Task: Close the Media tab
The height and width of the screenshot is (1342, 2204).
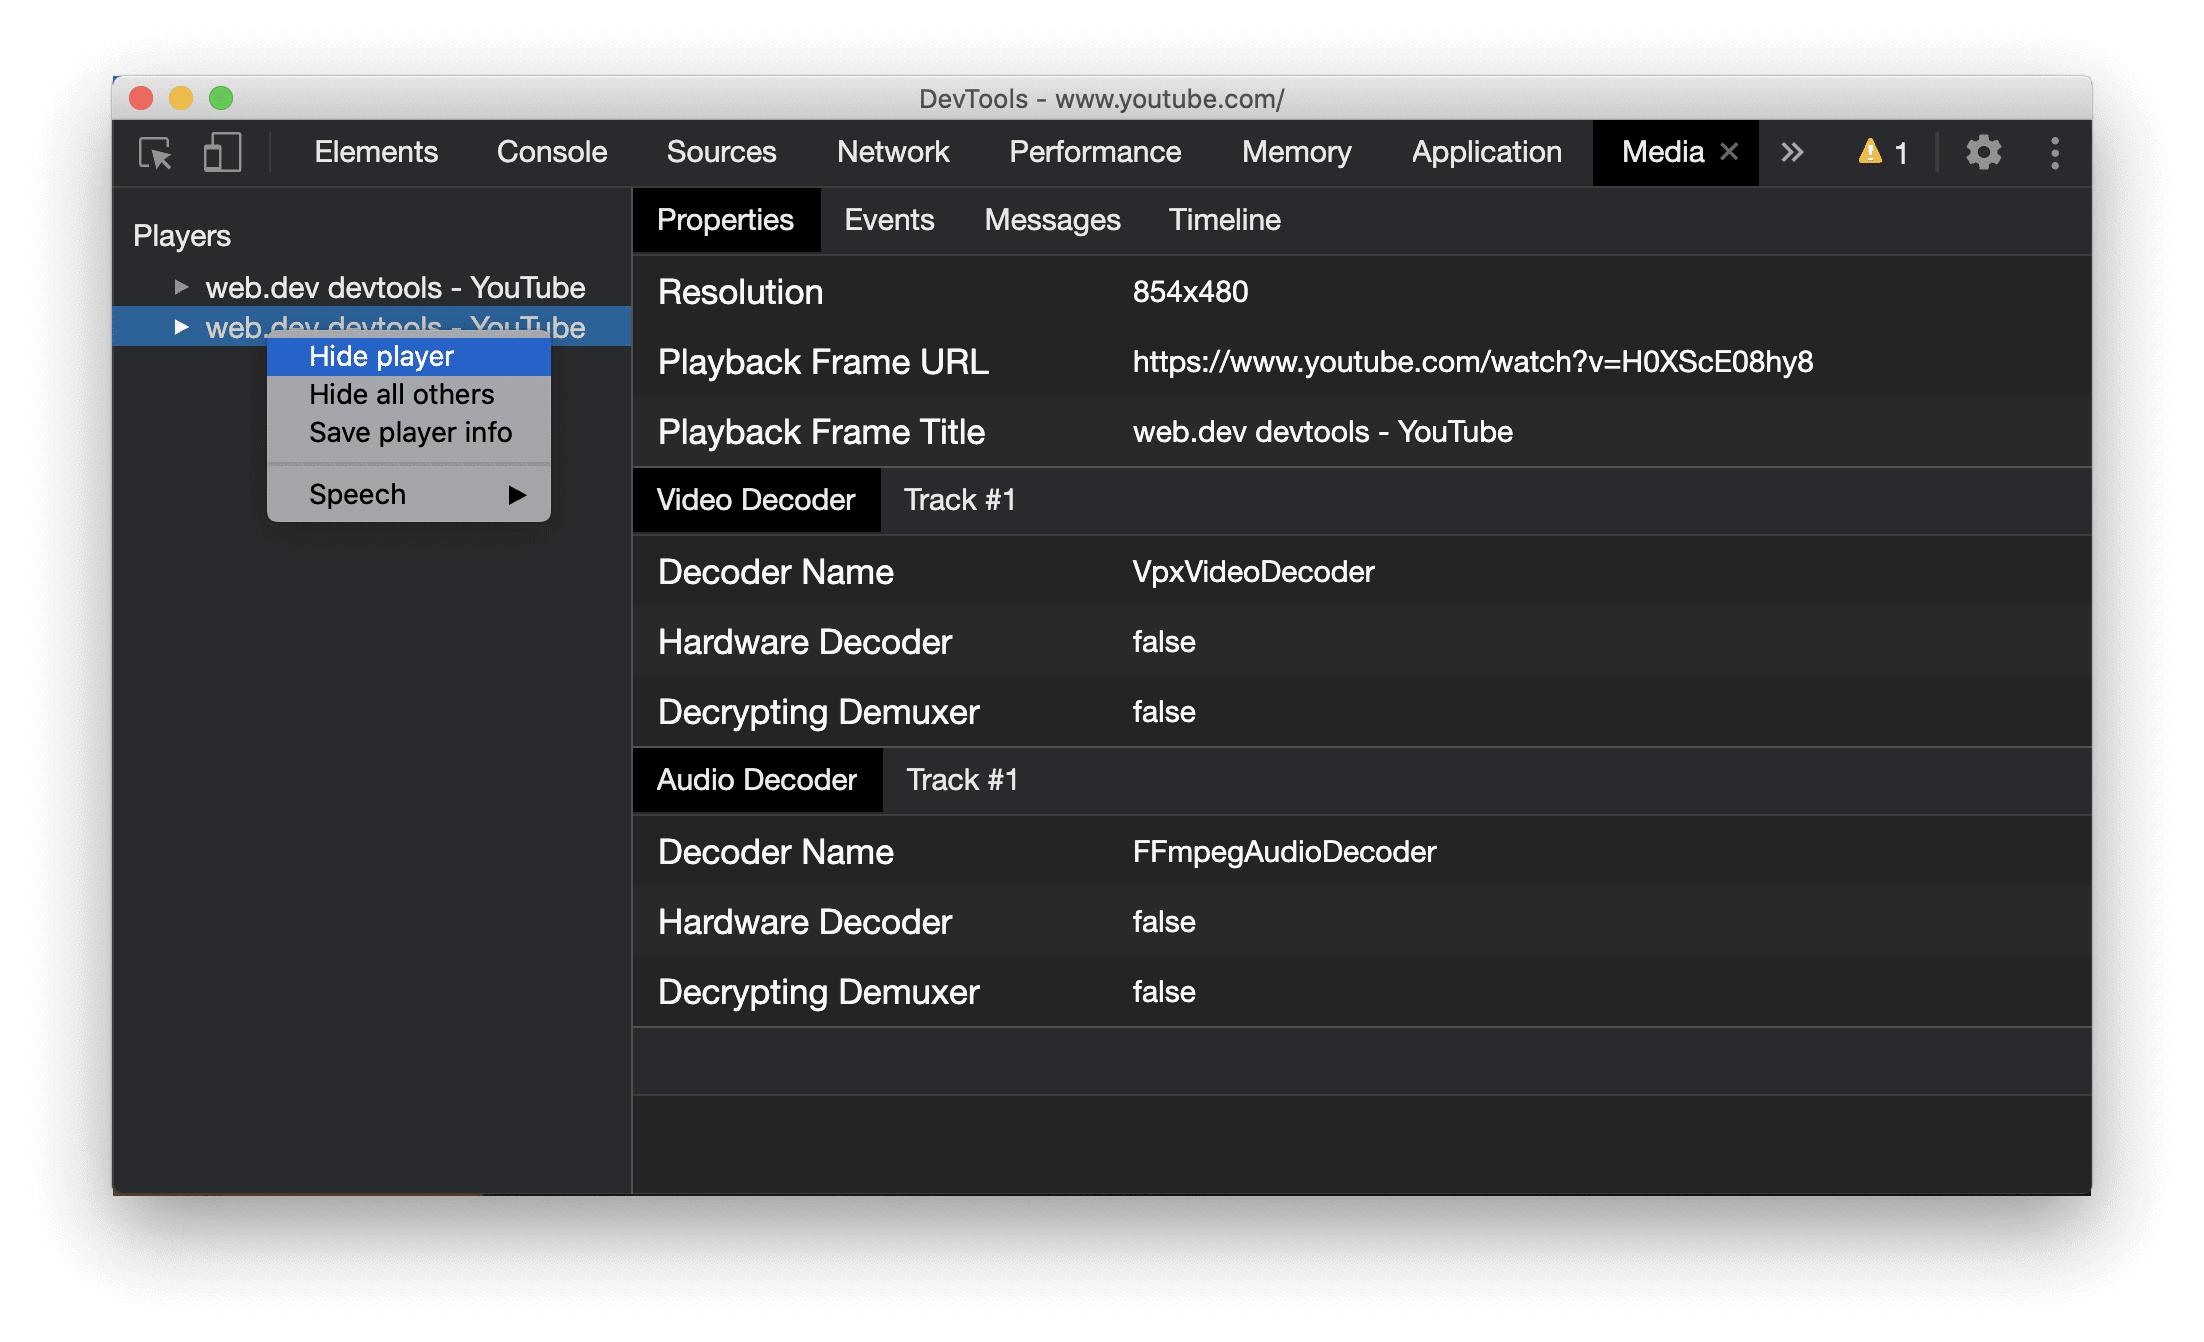Action: click(1729, 152)
